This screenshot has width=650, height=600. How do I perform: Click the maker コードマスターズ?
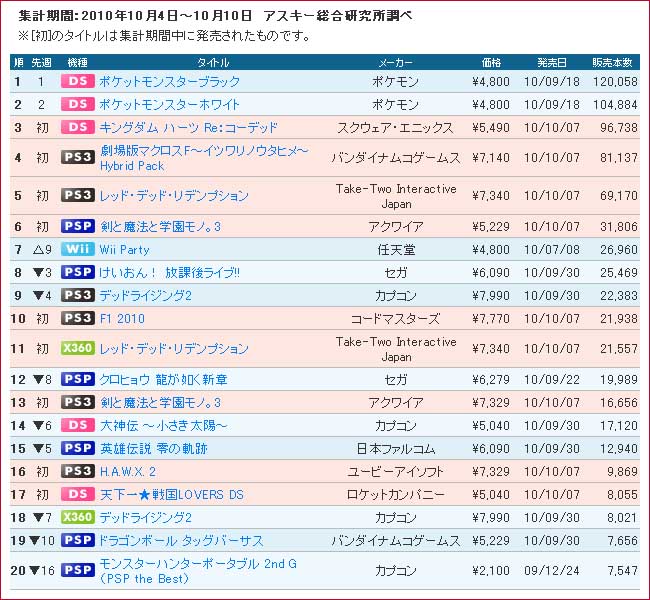click(x=395, y=318)
